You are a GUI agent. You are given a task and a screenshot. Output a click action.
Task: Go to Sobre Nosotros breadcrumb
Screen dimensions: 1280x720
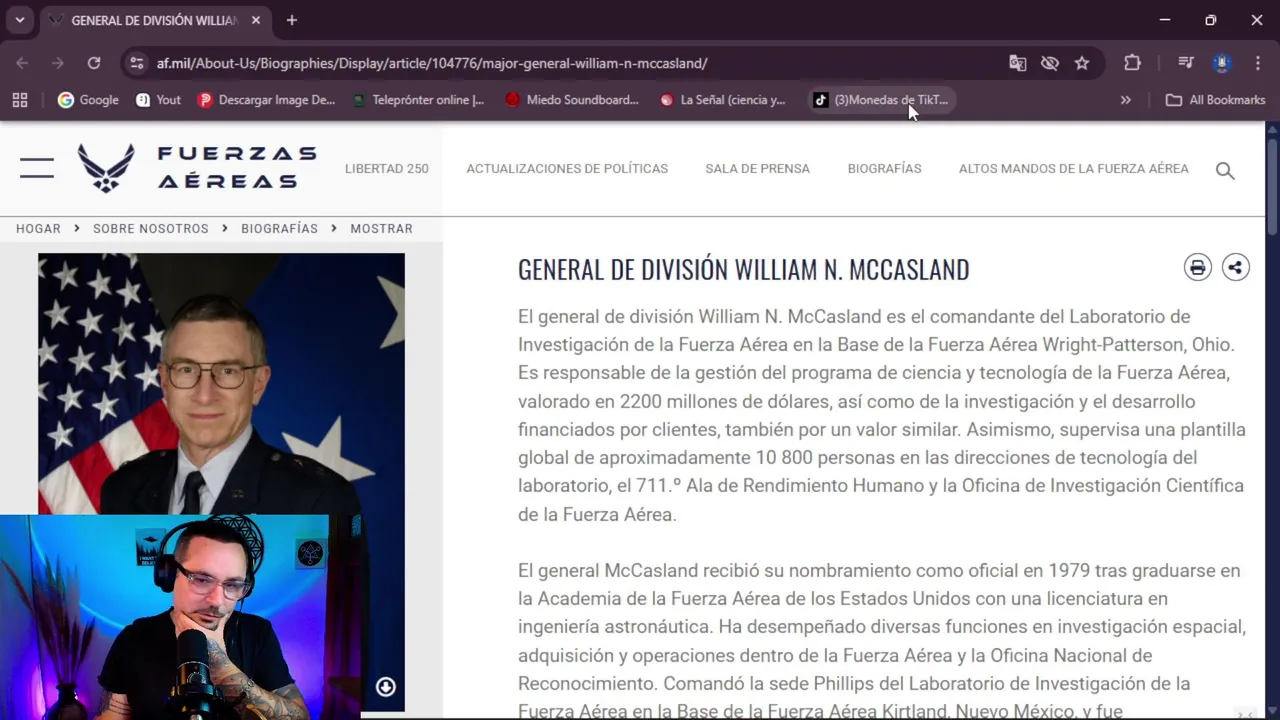coord(151,228)
